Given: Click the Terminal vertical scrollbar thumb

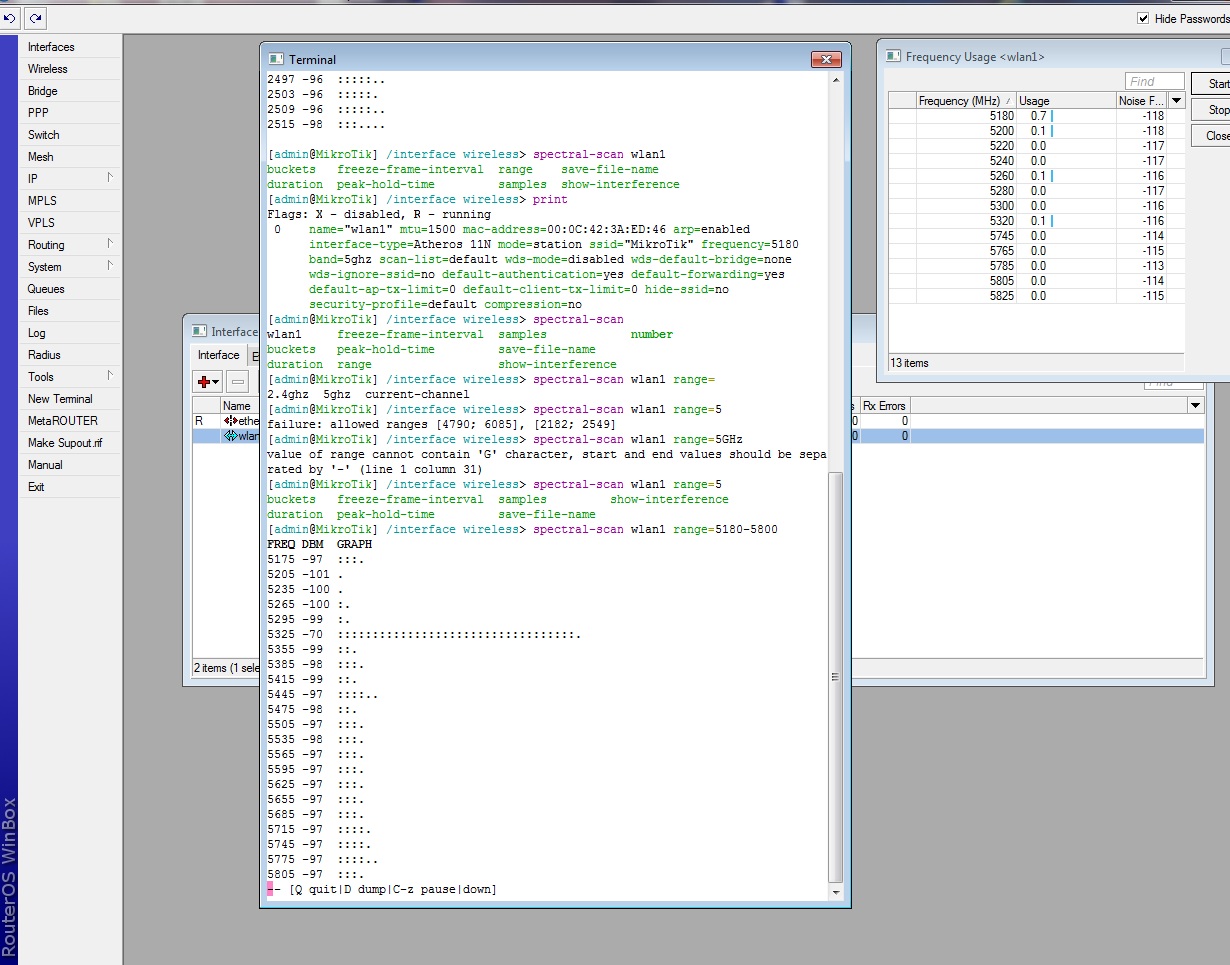Looking at the screenshot, I should pos(836,677).
